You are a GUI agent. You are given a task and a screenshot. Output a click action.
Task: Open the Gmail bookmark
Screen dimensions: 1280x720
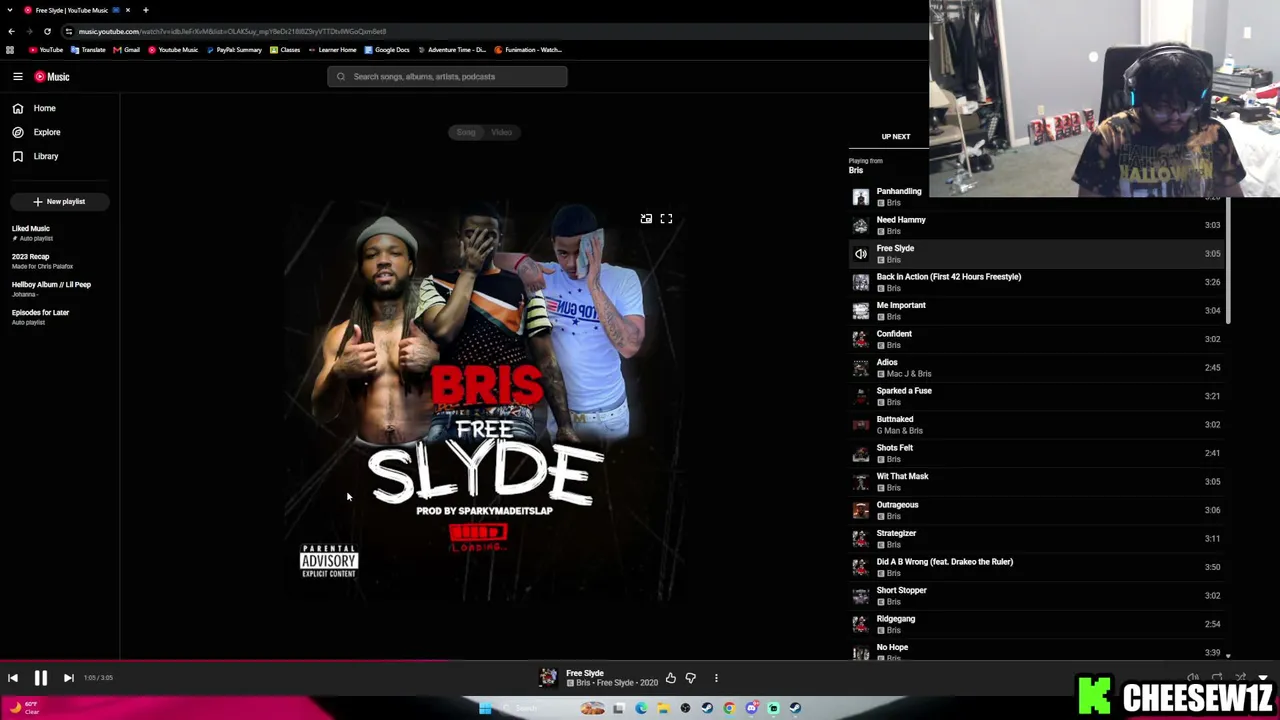127,50
